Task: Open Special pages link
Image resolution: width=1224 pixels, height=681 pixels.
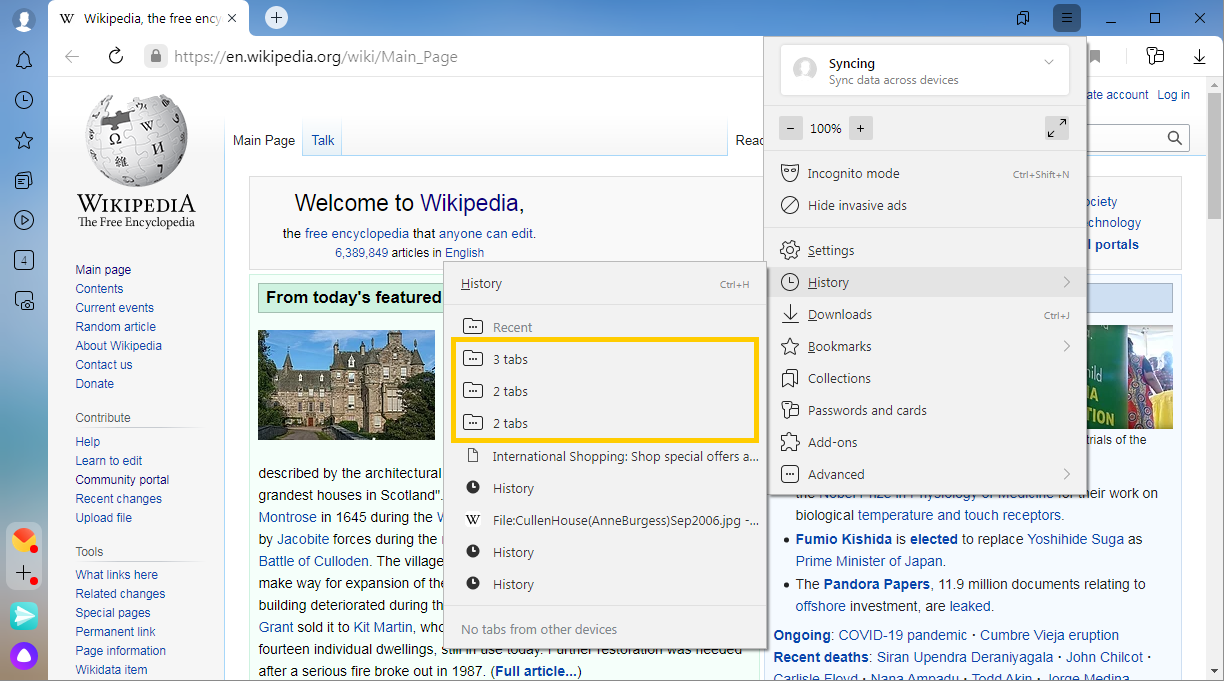Action: [113, 613]
